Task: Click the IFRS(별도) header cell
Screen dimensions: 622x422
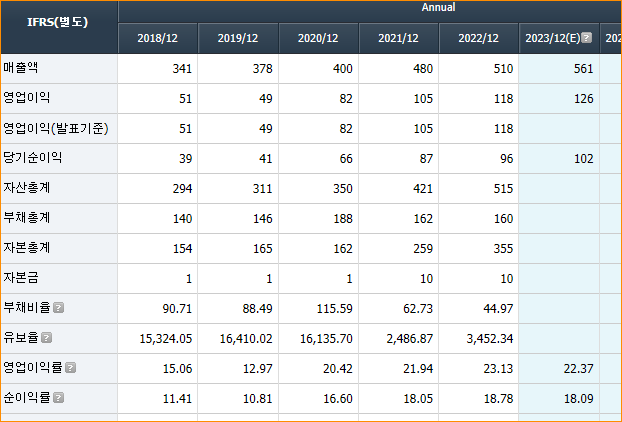Action: pyautogui.click(x=58, y=27)
